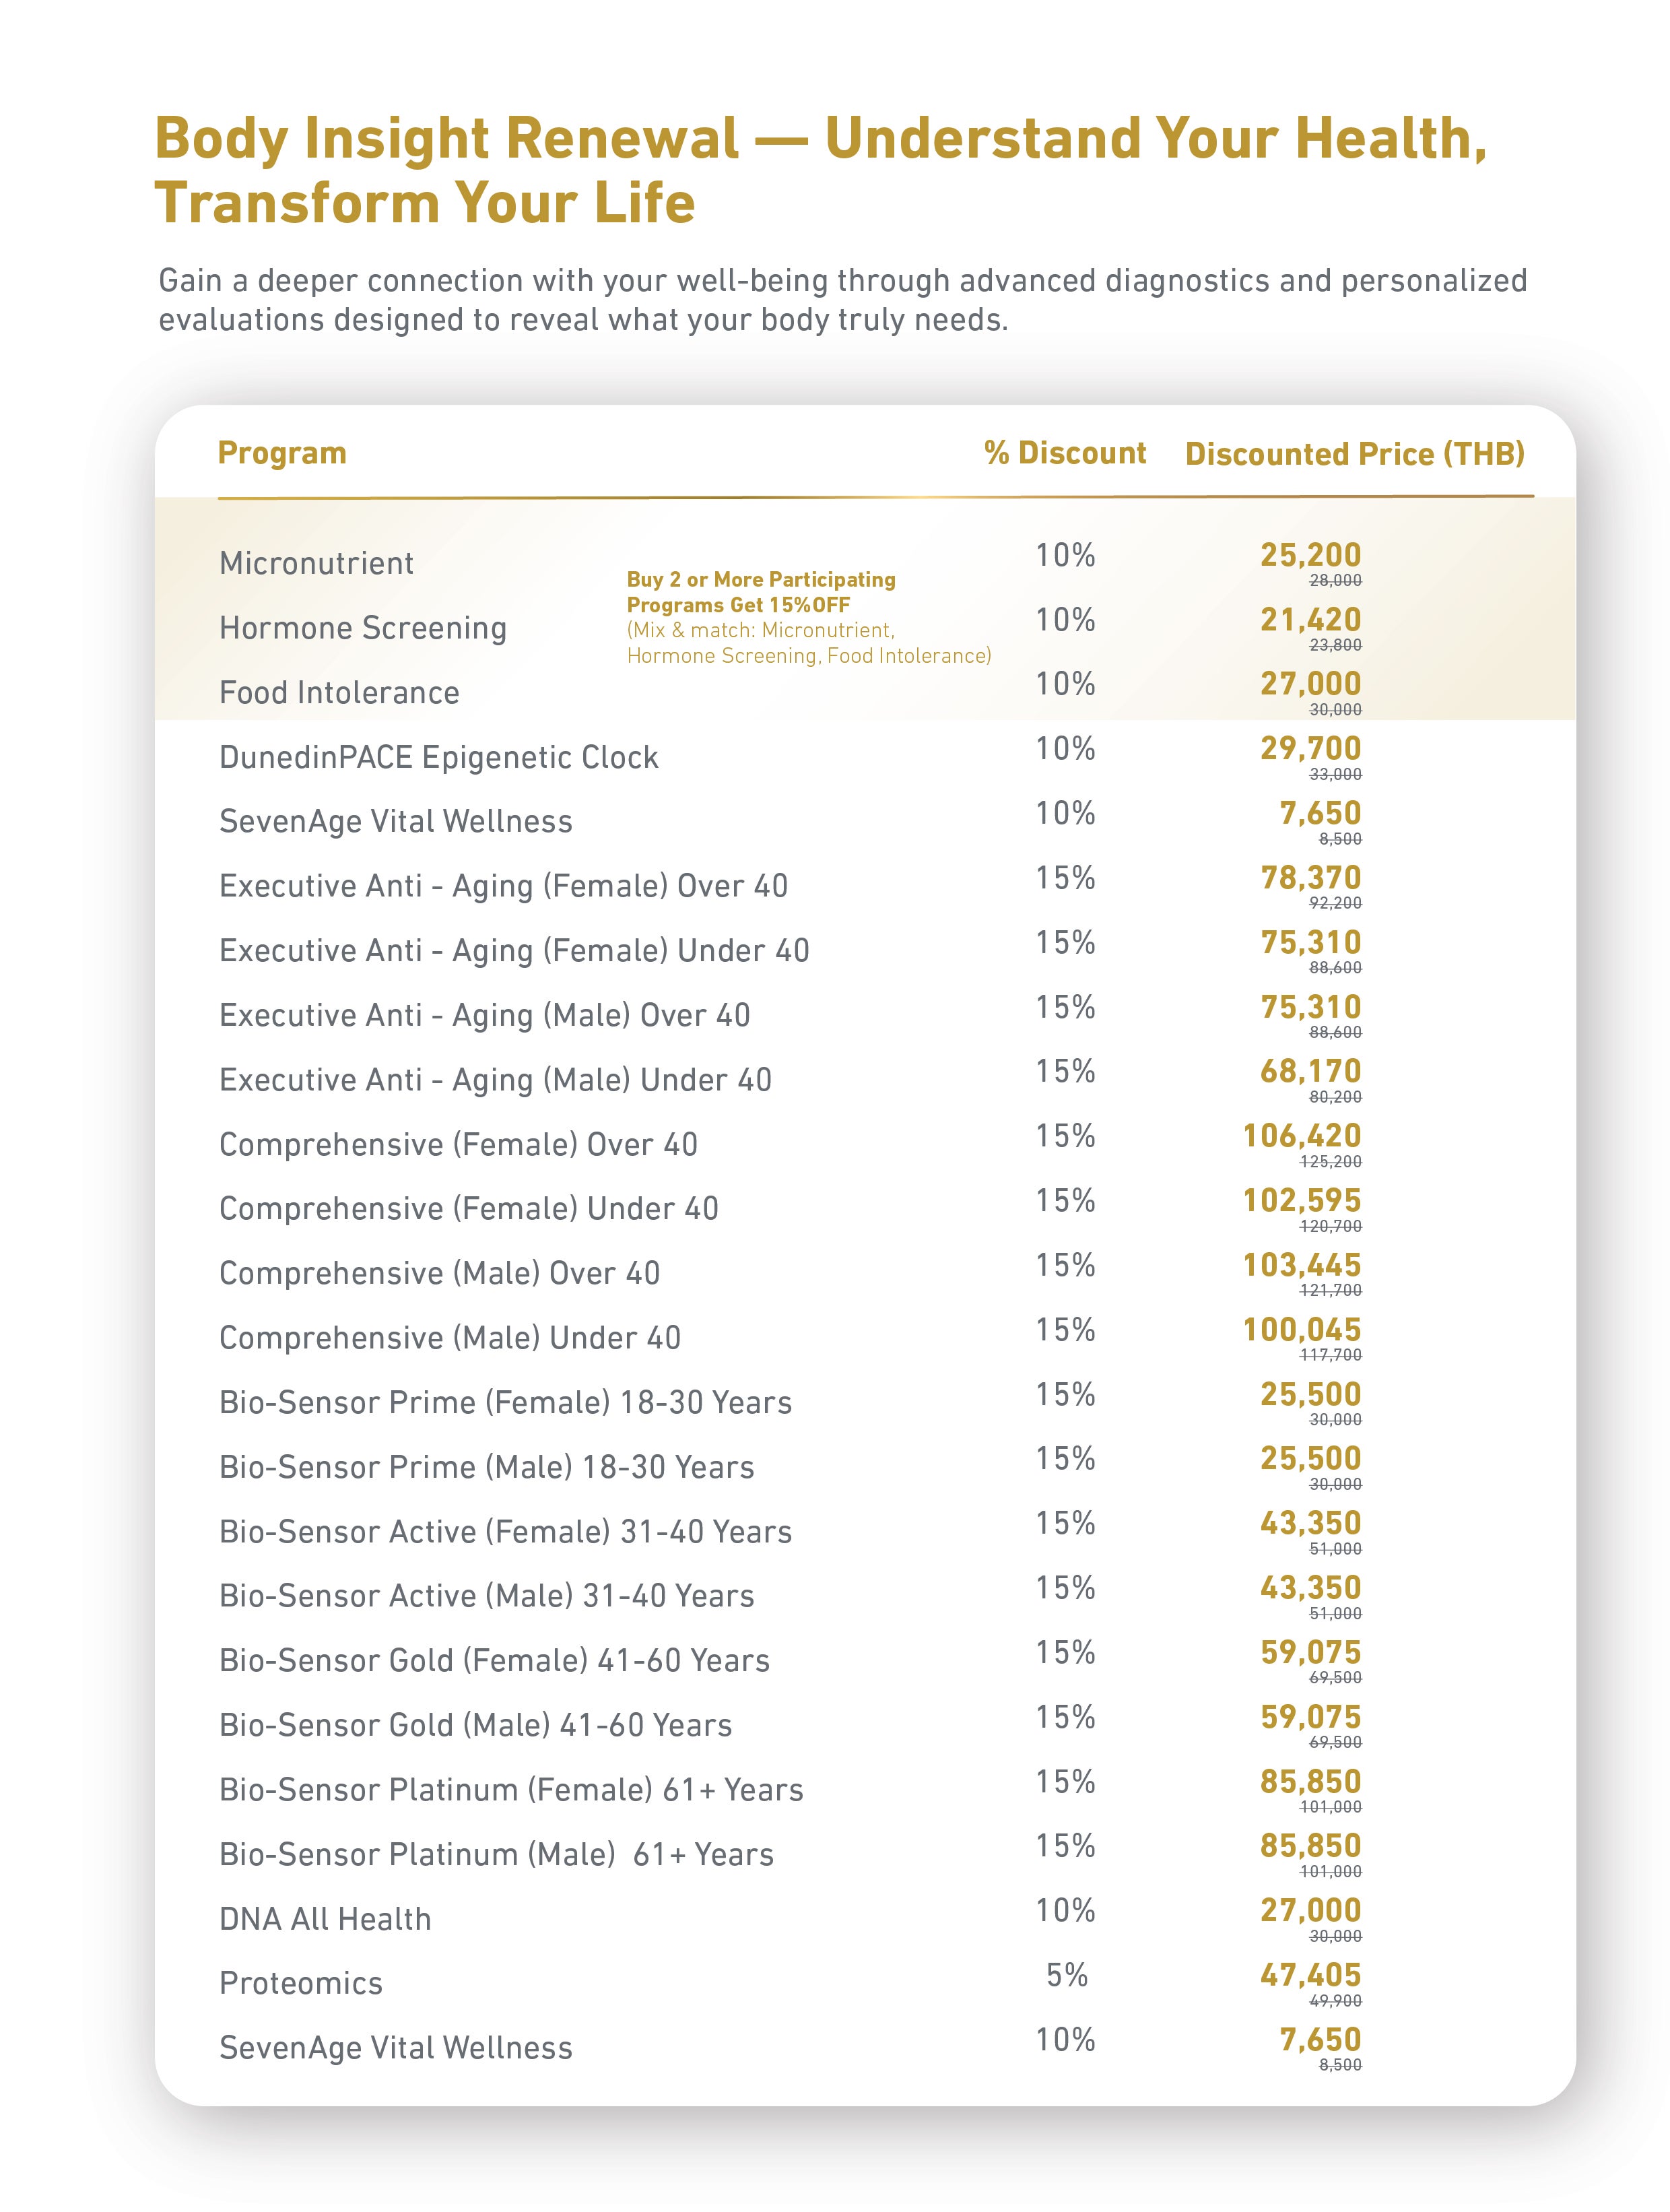Select the DNA All Health program
This screenshot has height=2212, width=1670.
325,1919
